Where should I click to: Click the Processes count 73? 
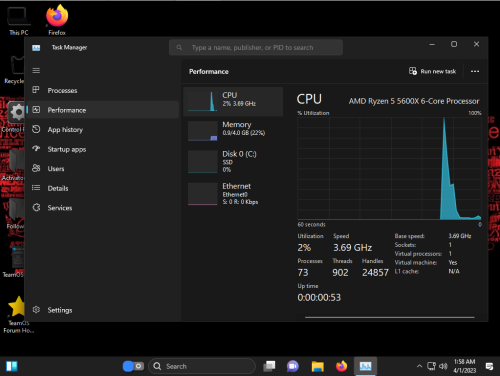coord(303,273)
